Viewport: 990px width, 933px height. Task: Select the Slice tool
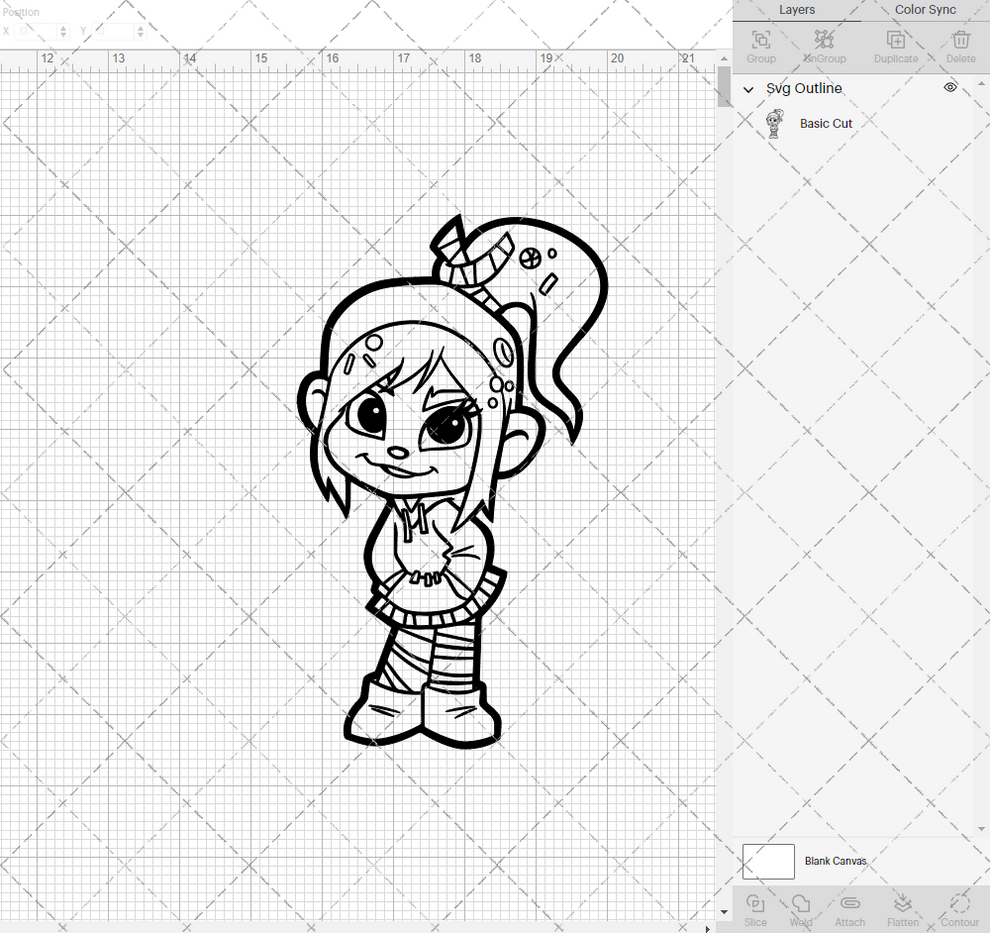tap(755, 908)
